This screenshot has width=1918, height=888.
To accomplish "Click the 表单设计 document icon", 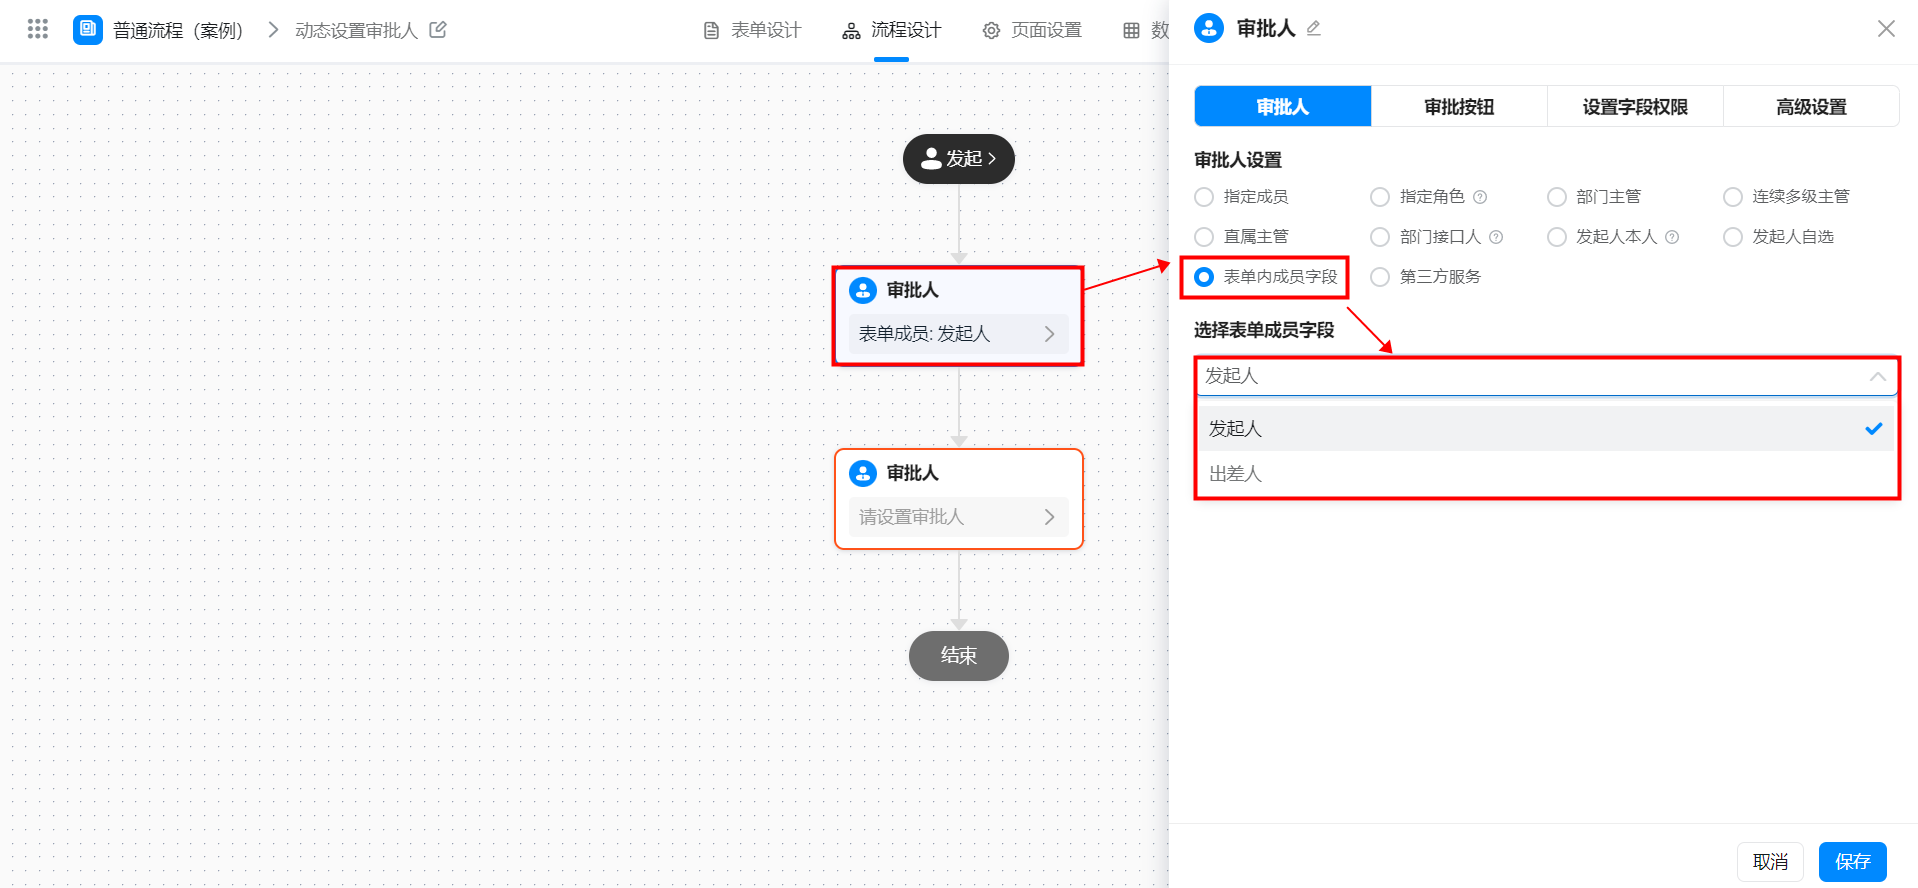I will [x=711, y=31].
